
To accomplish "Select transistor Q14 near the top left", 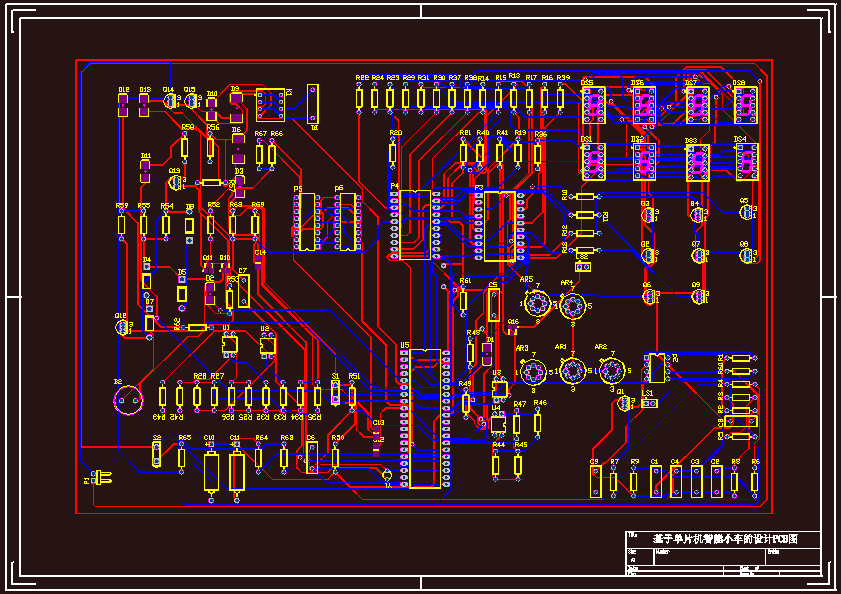I will 171,100.
